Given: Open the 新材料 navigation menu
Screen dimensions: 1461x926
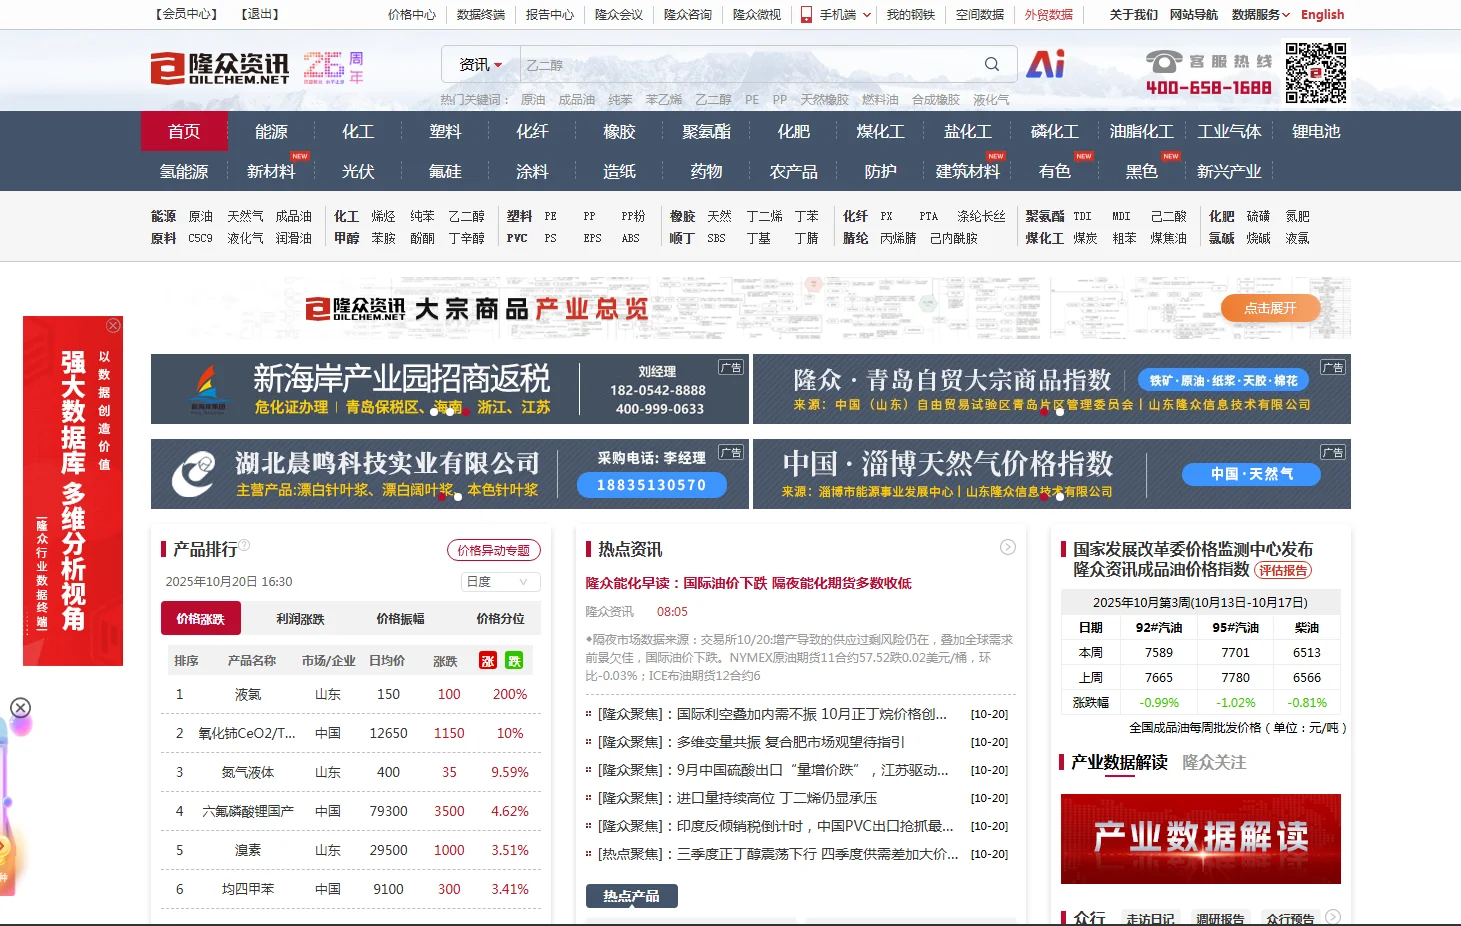Looking at the screenshot, I should (271, 171).
